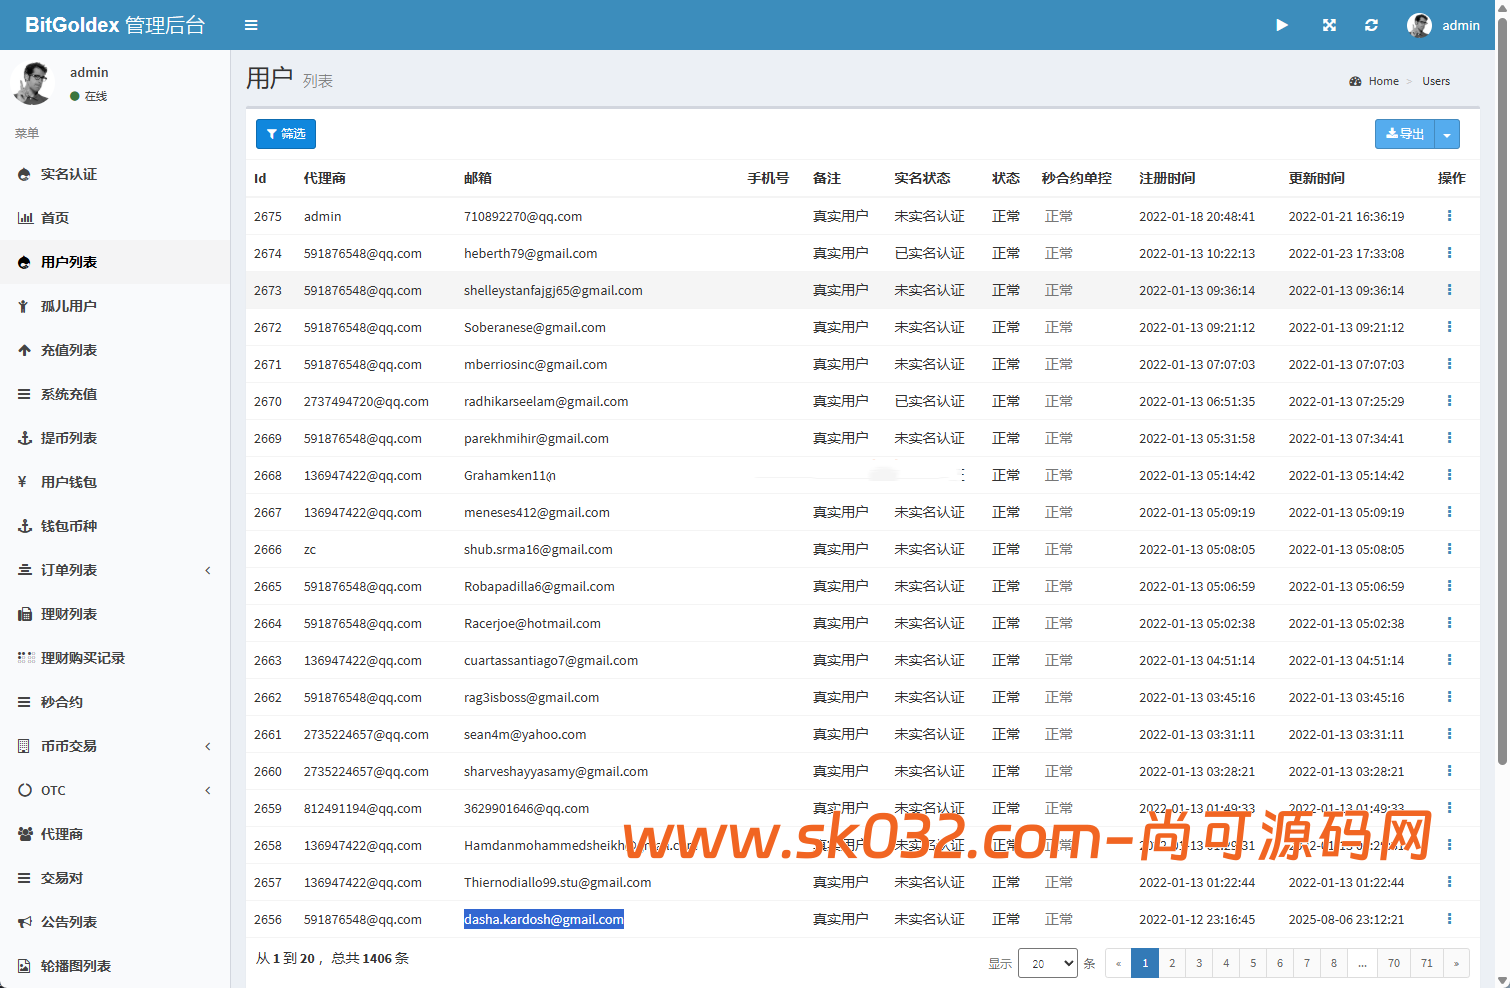Click the play icon in the top bar

(1282, 25)
